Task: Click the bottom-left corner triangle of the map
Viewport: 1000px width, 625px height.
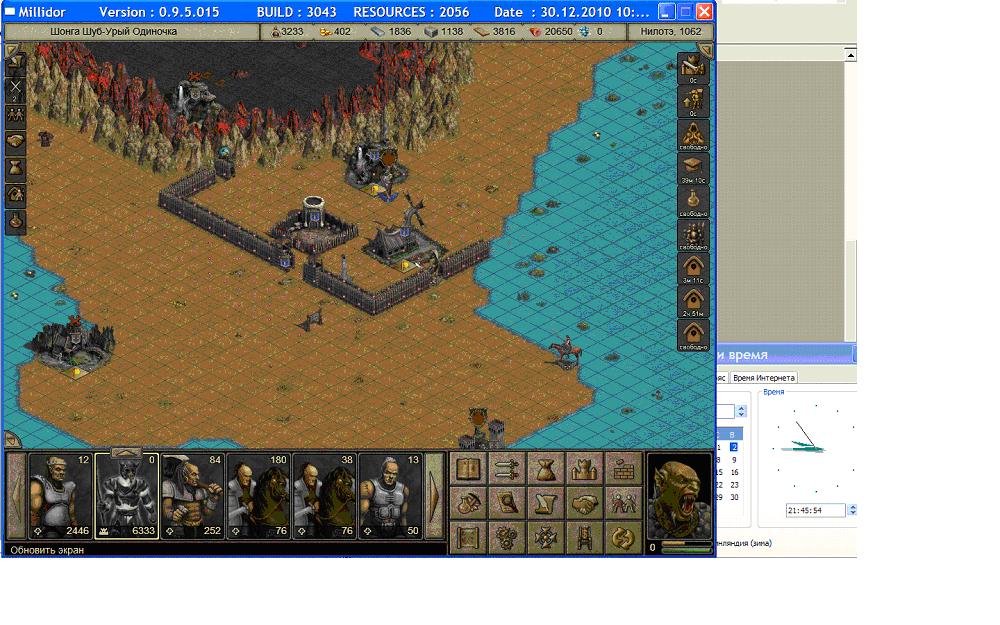Action: click(11, 439)
